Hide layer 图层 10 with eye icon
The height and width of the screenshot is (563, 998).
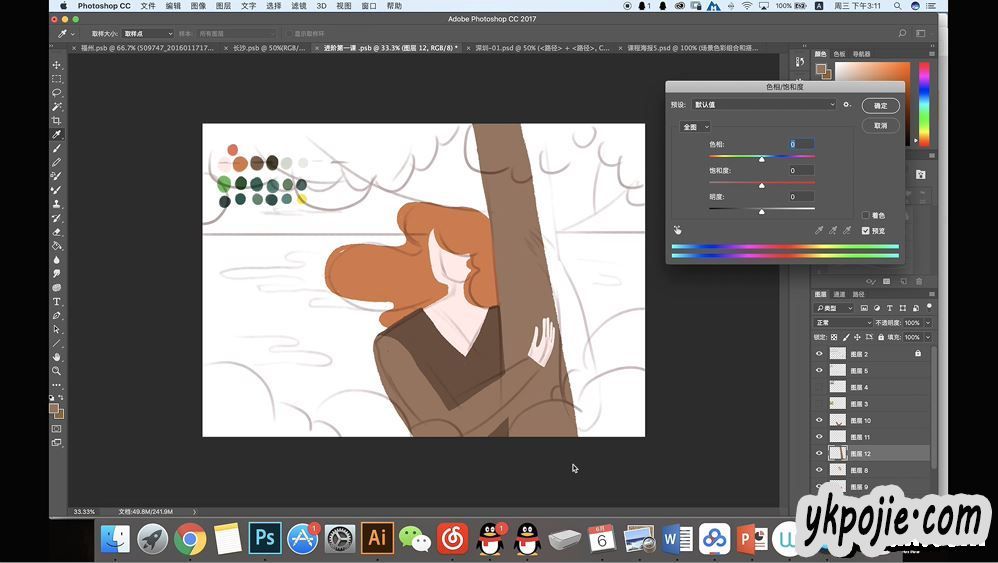click(x=819, y=421)
